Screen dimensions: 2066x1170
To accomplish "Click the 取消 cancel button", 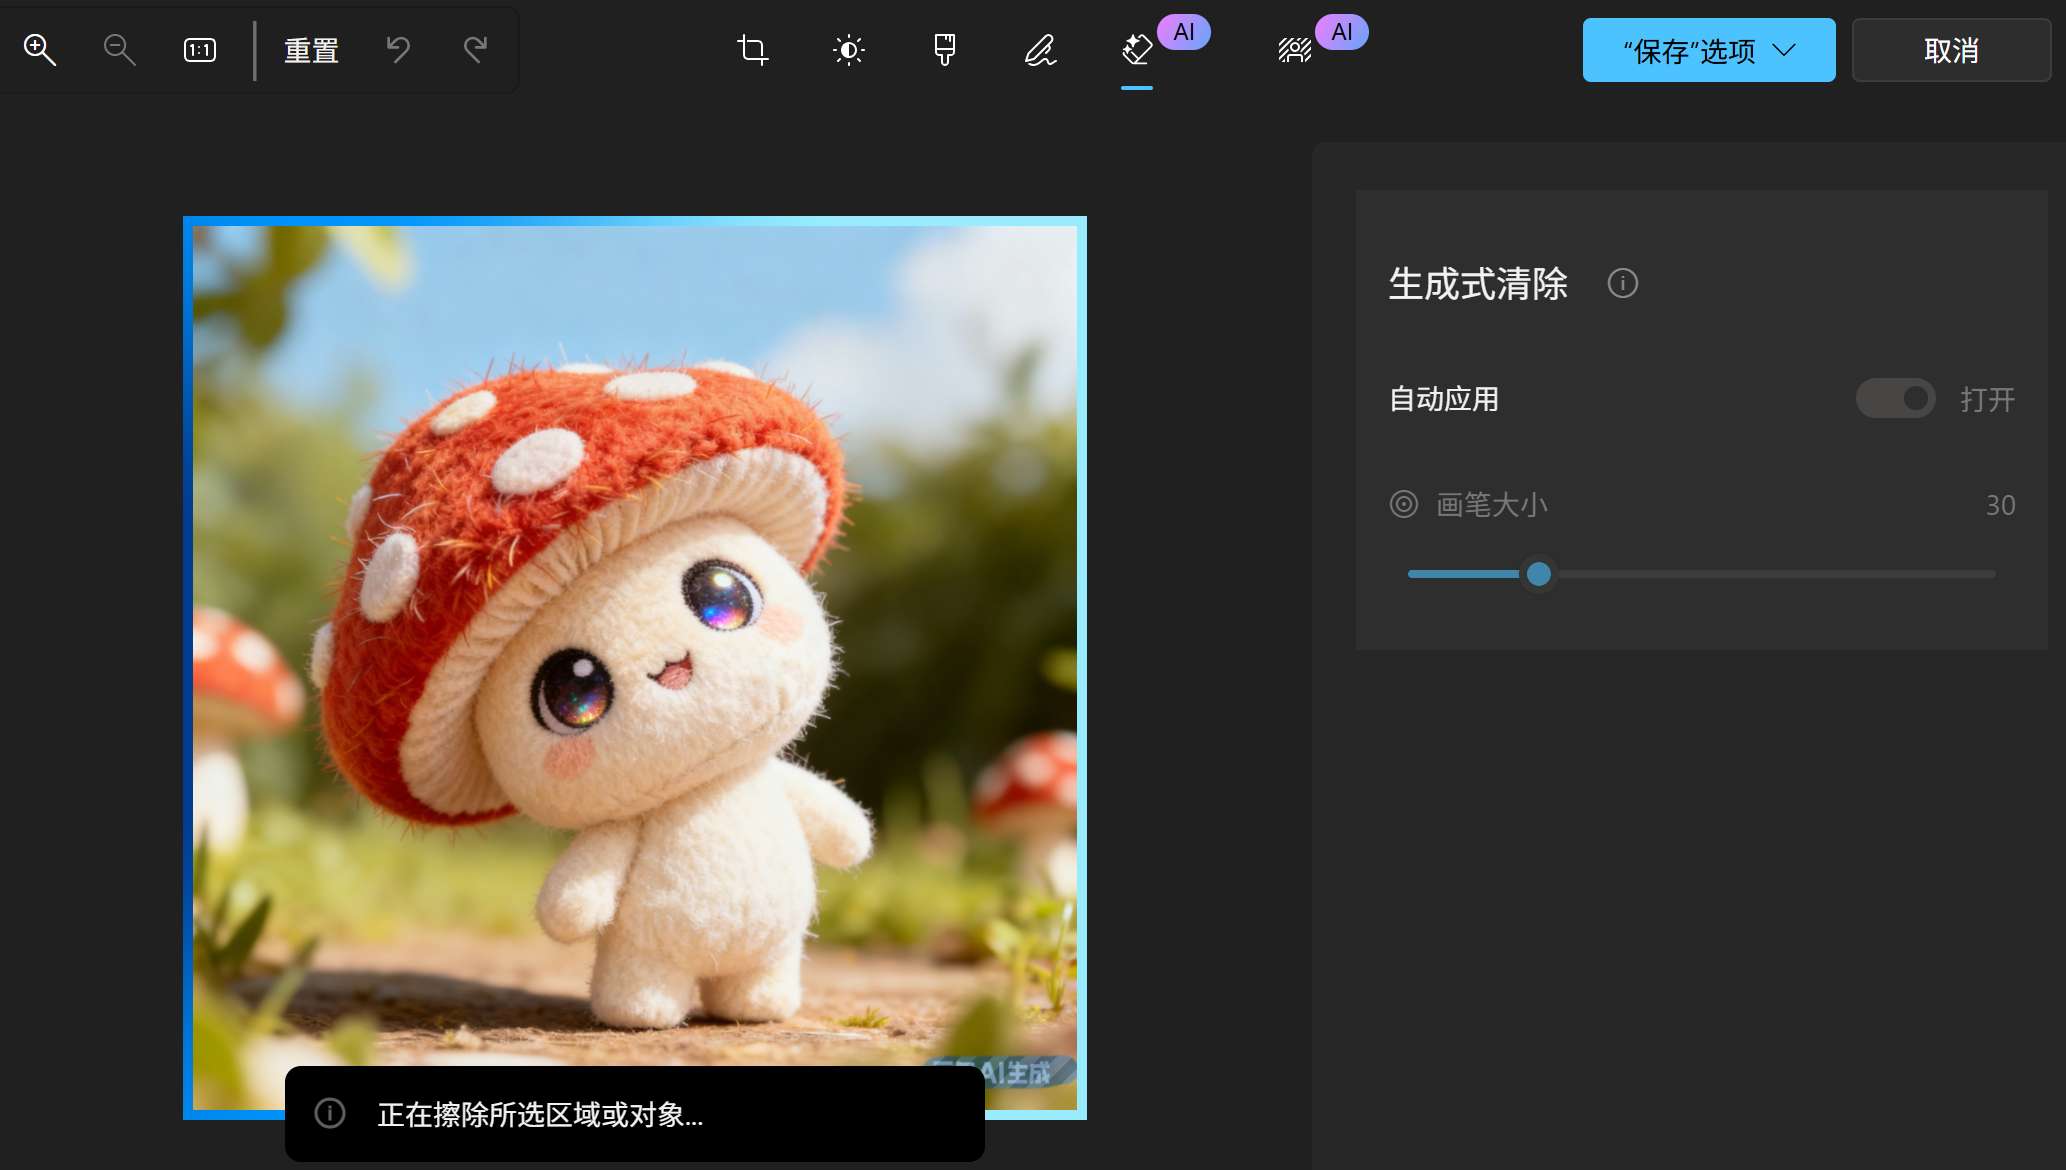I will pos(1950,50).
